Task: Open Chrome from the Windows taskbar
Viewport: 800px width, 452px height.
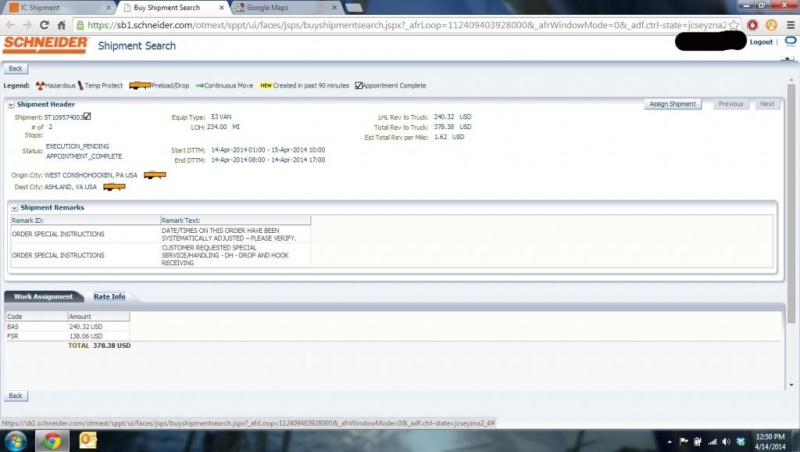Action: 51,440
